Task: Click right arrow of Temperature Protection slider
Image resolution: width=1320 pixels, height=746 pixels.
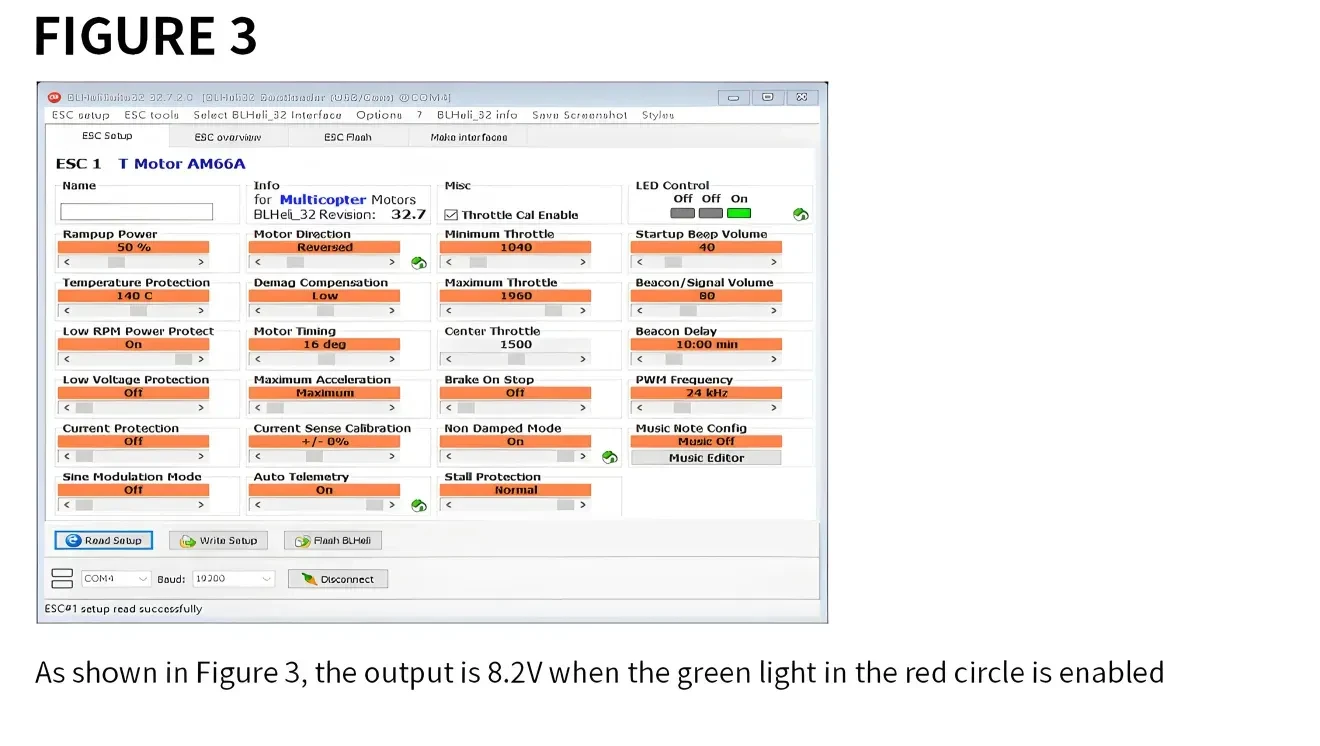Action: pos(201,310)
